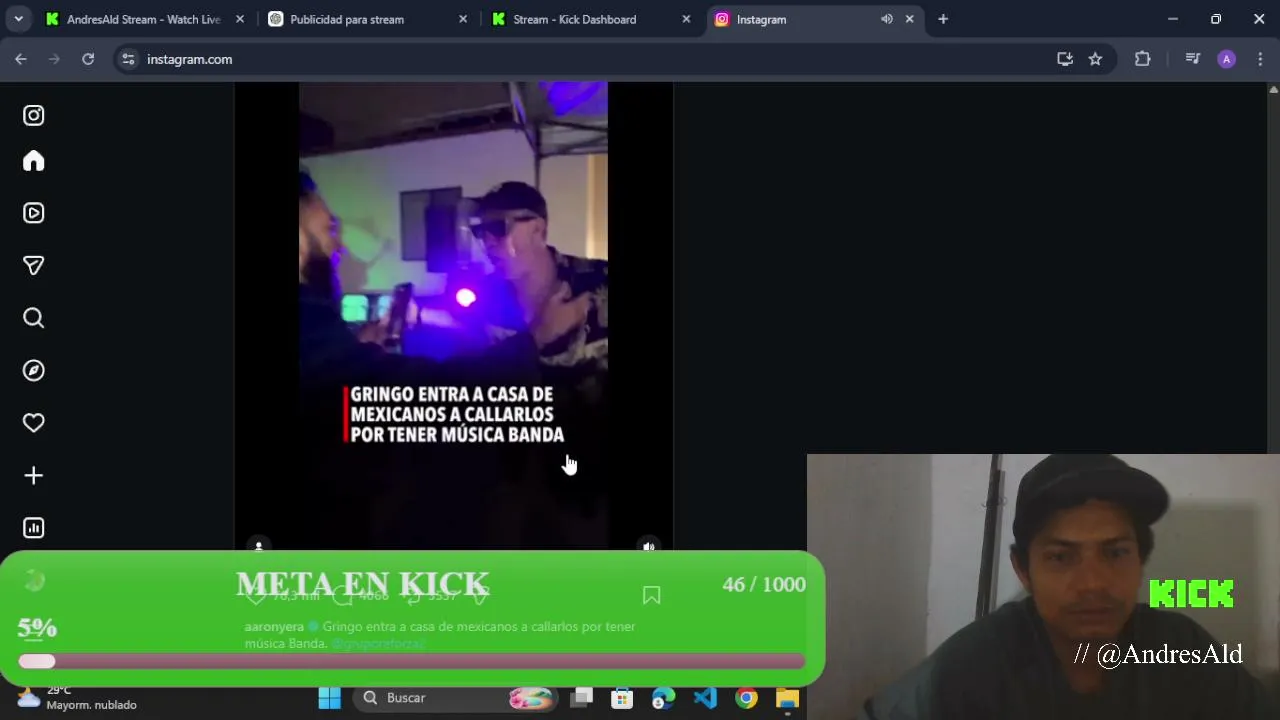The height and width of the screenshot is (720, 1280).
Task: Open Visual Studio Code from the taskbar
Action: coord(705,698)
